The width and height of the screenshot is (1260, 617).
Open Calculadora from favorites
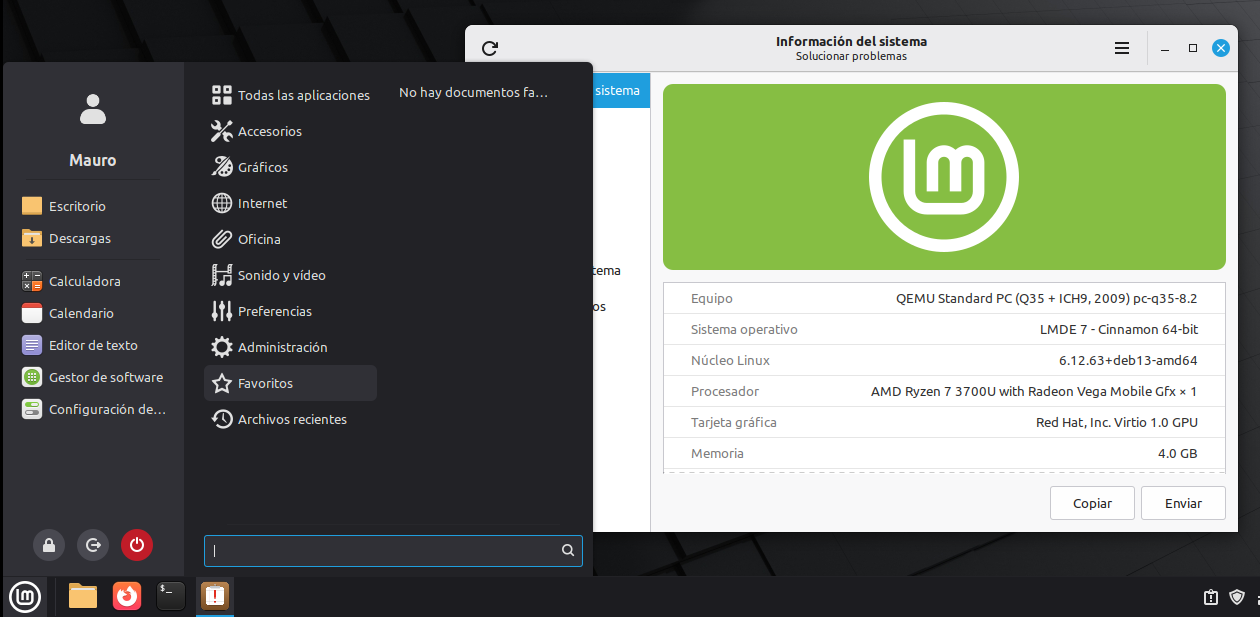84,281
